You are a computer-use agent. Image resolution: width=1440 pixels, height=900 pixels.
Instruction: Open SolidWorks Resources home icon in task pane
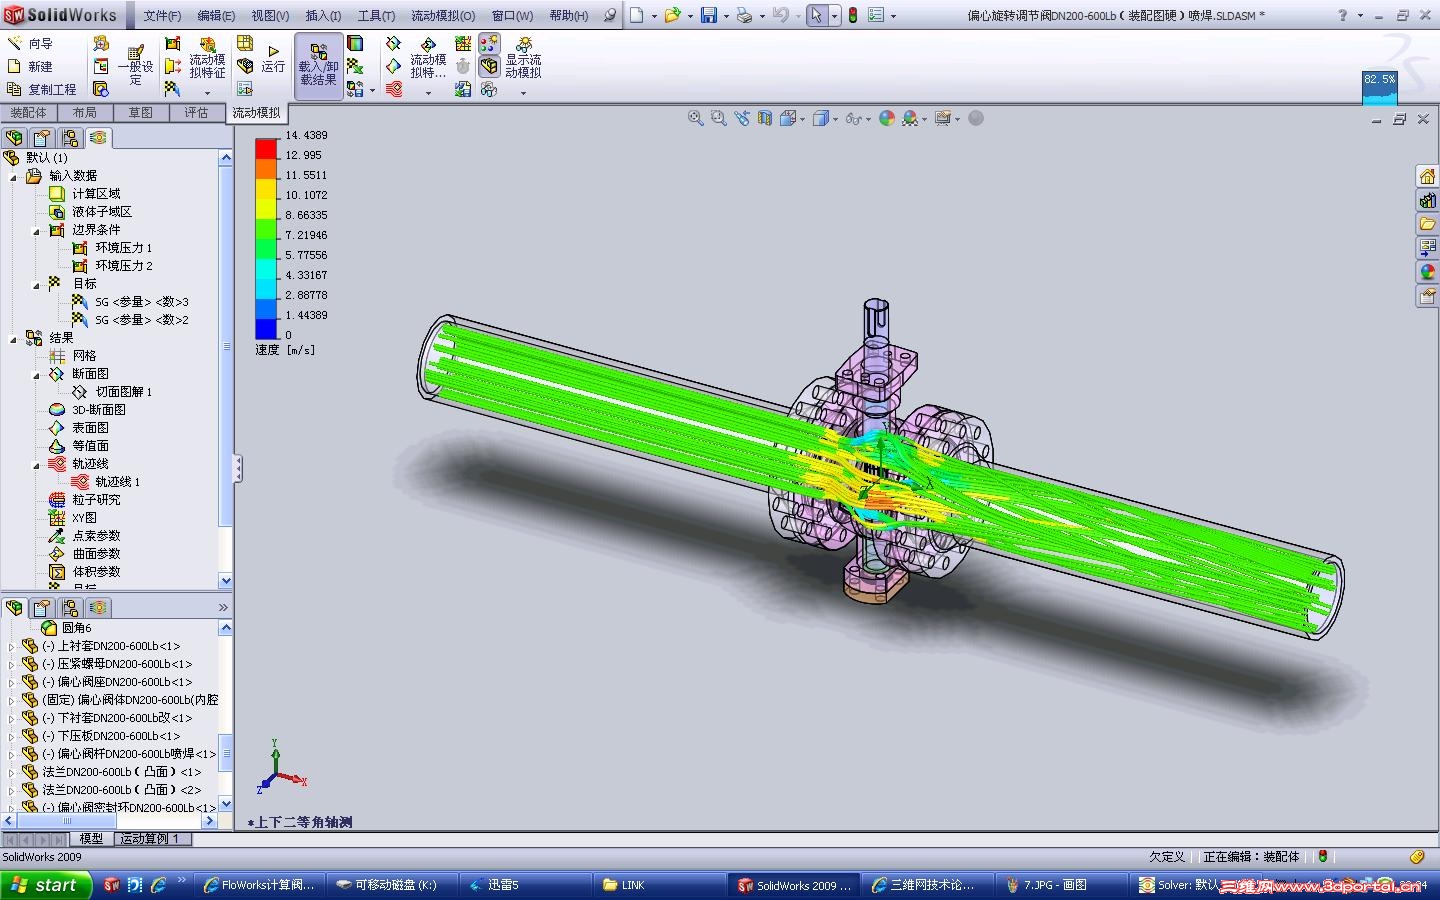(1427, 176)
